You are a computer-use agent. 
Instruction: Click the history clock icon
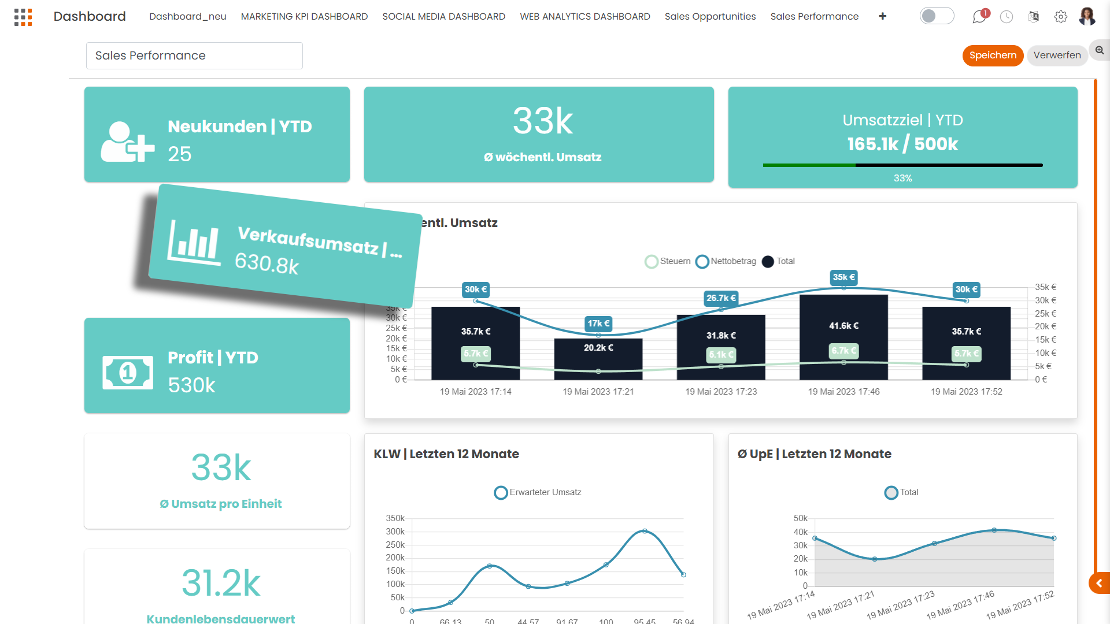(x=1007, y=16)
